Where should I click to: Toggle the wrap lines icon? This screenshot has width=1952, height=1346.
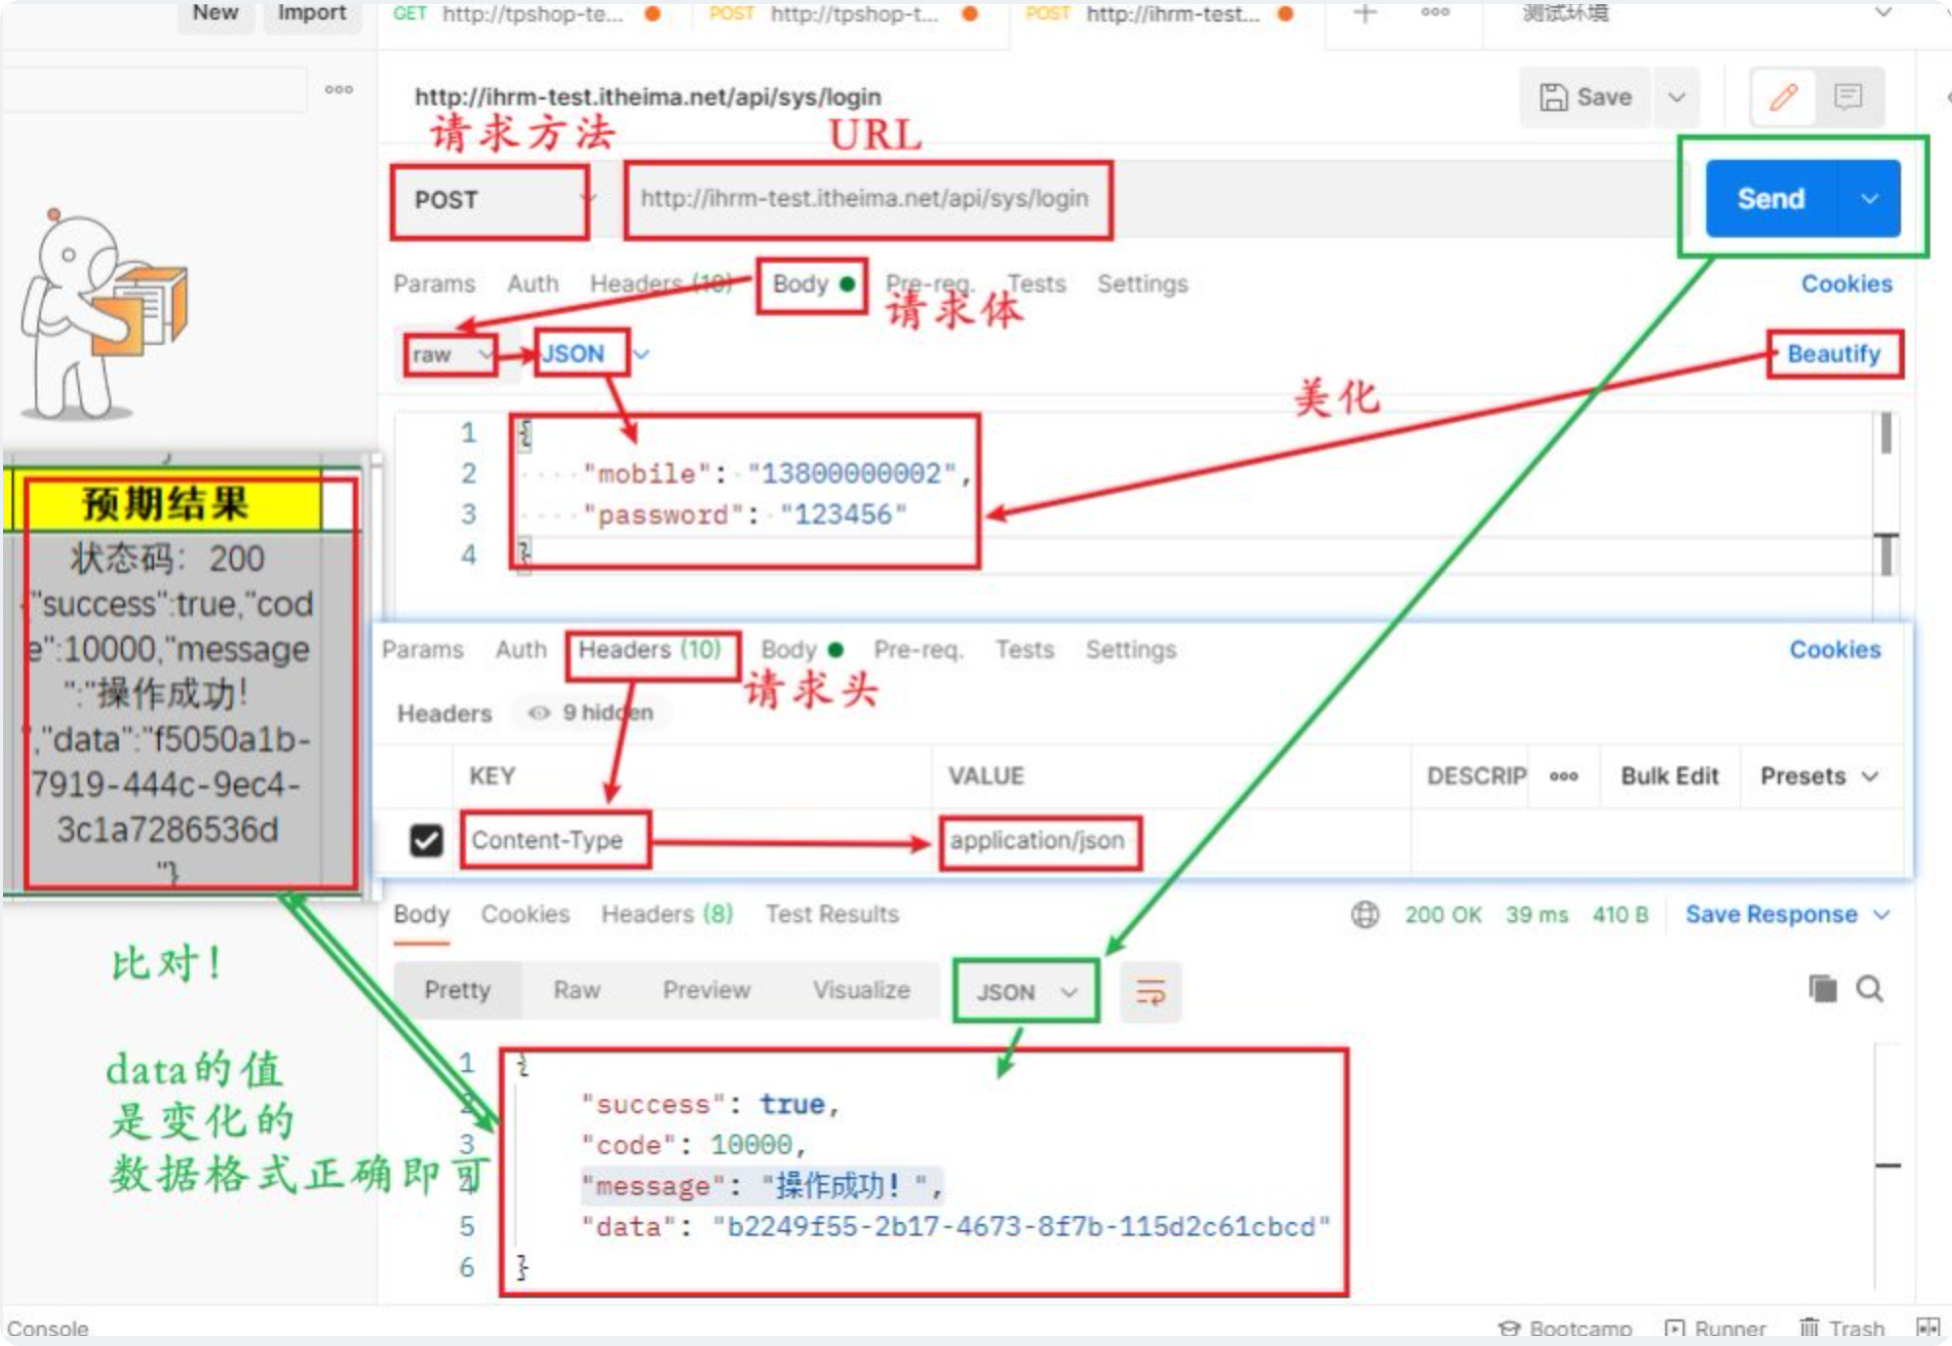pos(1150,992)
